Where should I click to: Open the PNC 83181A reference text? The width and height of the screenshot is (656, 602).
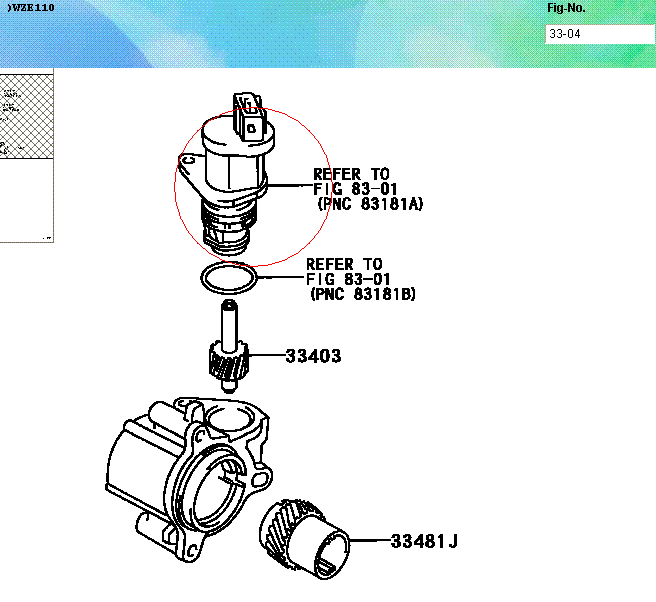click(370, 203)
